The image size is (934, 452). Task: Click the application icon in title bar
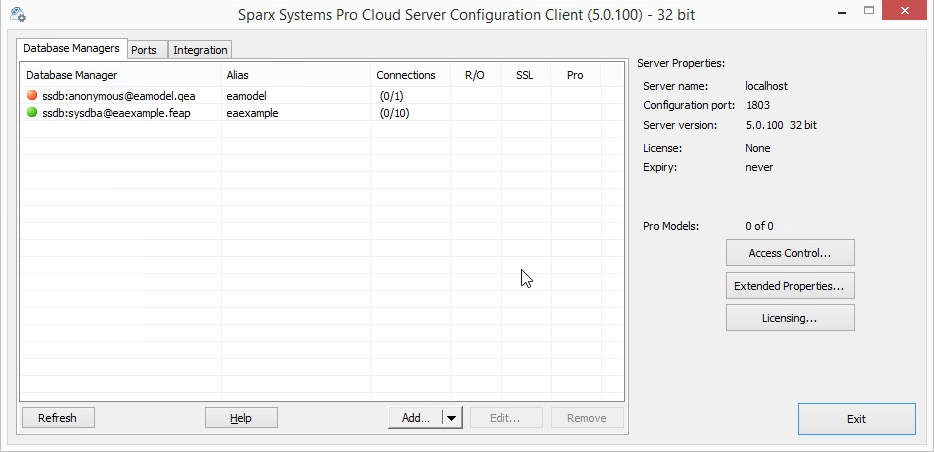click(x=17, y=16)
